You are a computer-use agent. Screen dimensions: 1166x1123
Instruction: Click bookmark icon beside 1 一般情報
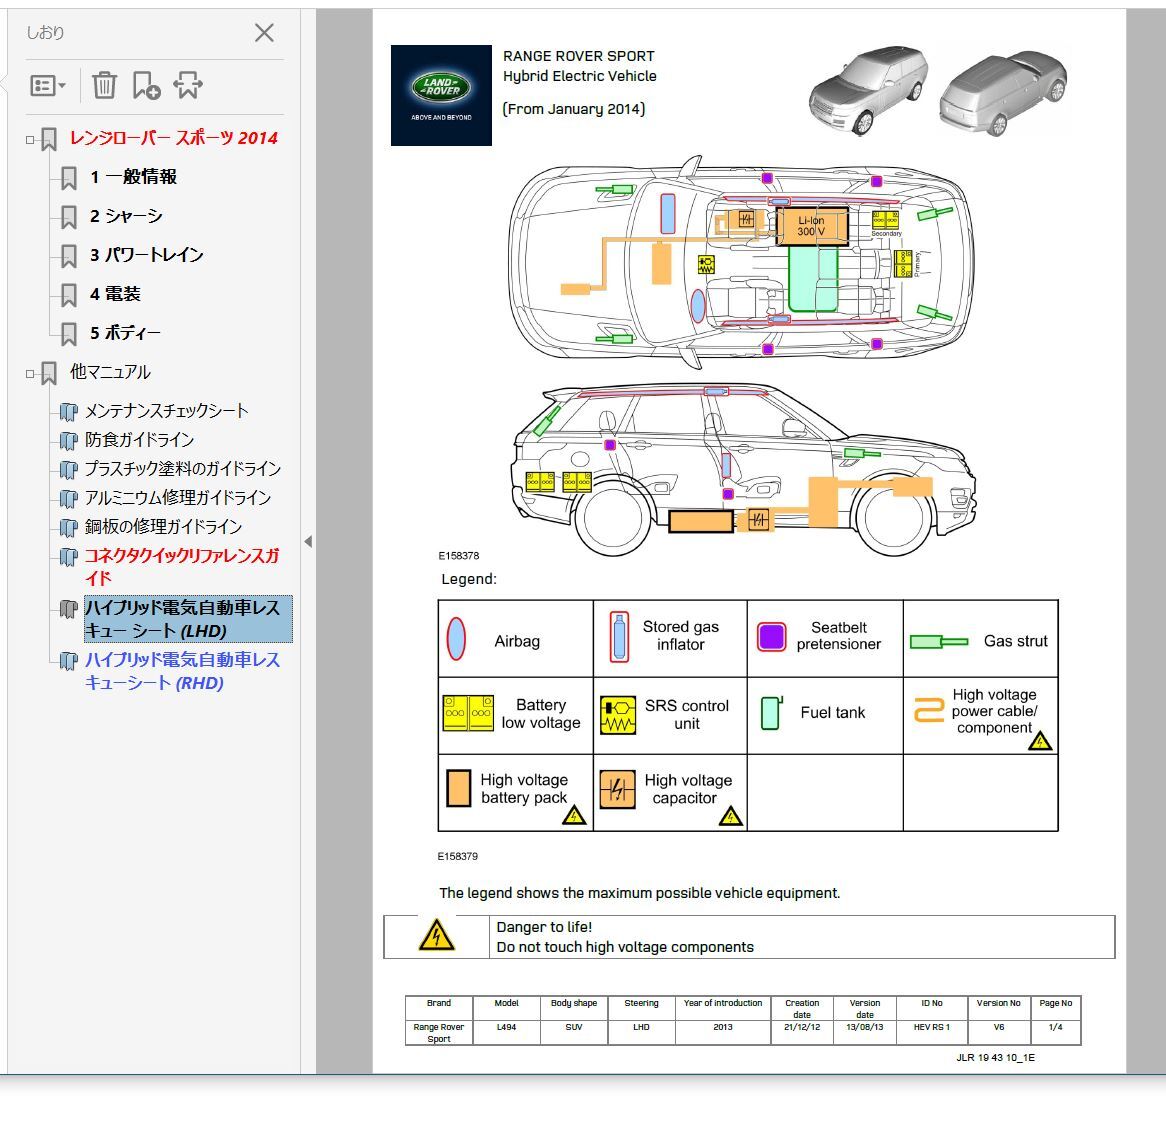coord(68,178)
